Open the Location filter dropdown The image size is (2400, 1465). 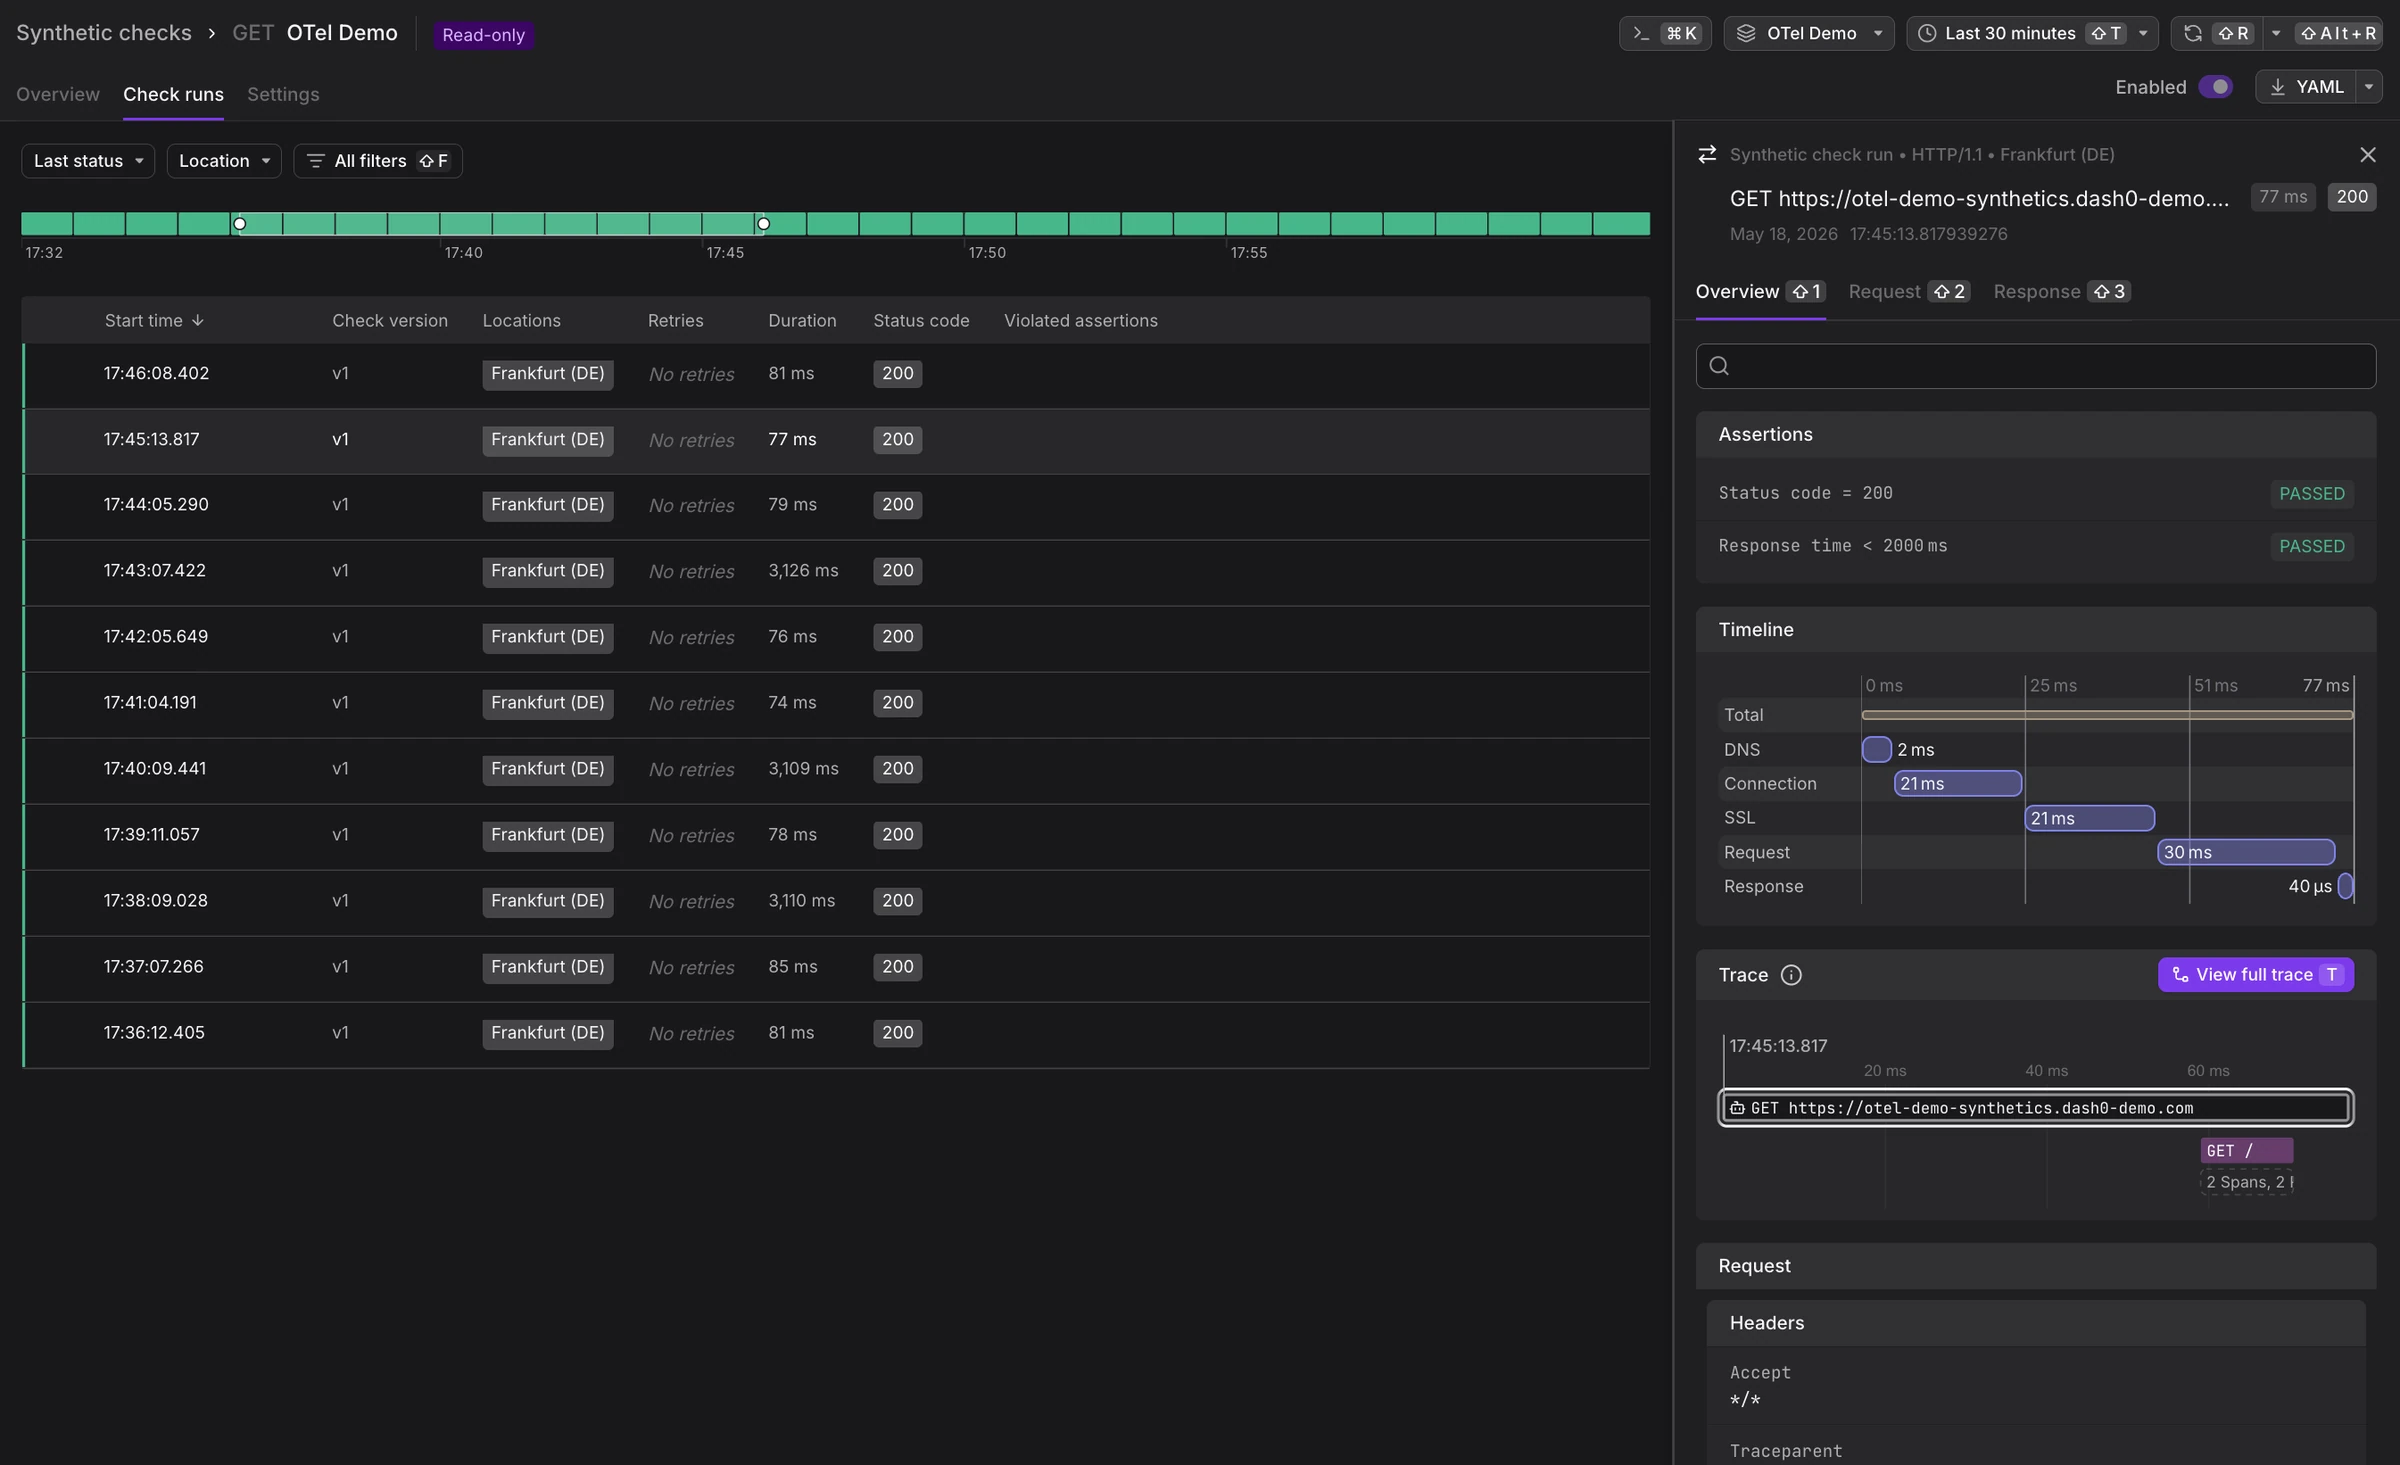224,161
